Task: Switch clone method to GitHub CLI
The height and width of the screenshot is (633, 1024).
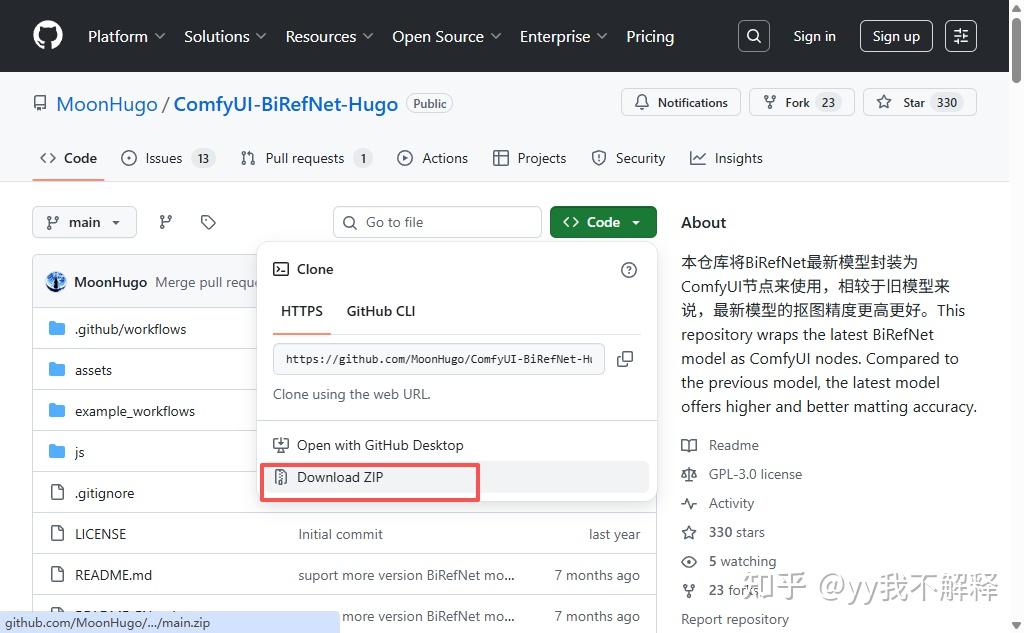Action: [380, 311]
